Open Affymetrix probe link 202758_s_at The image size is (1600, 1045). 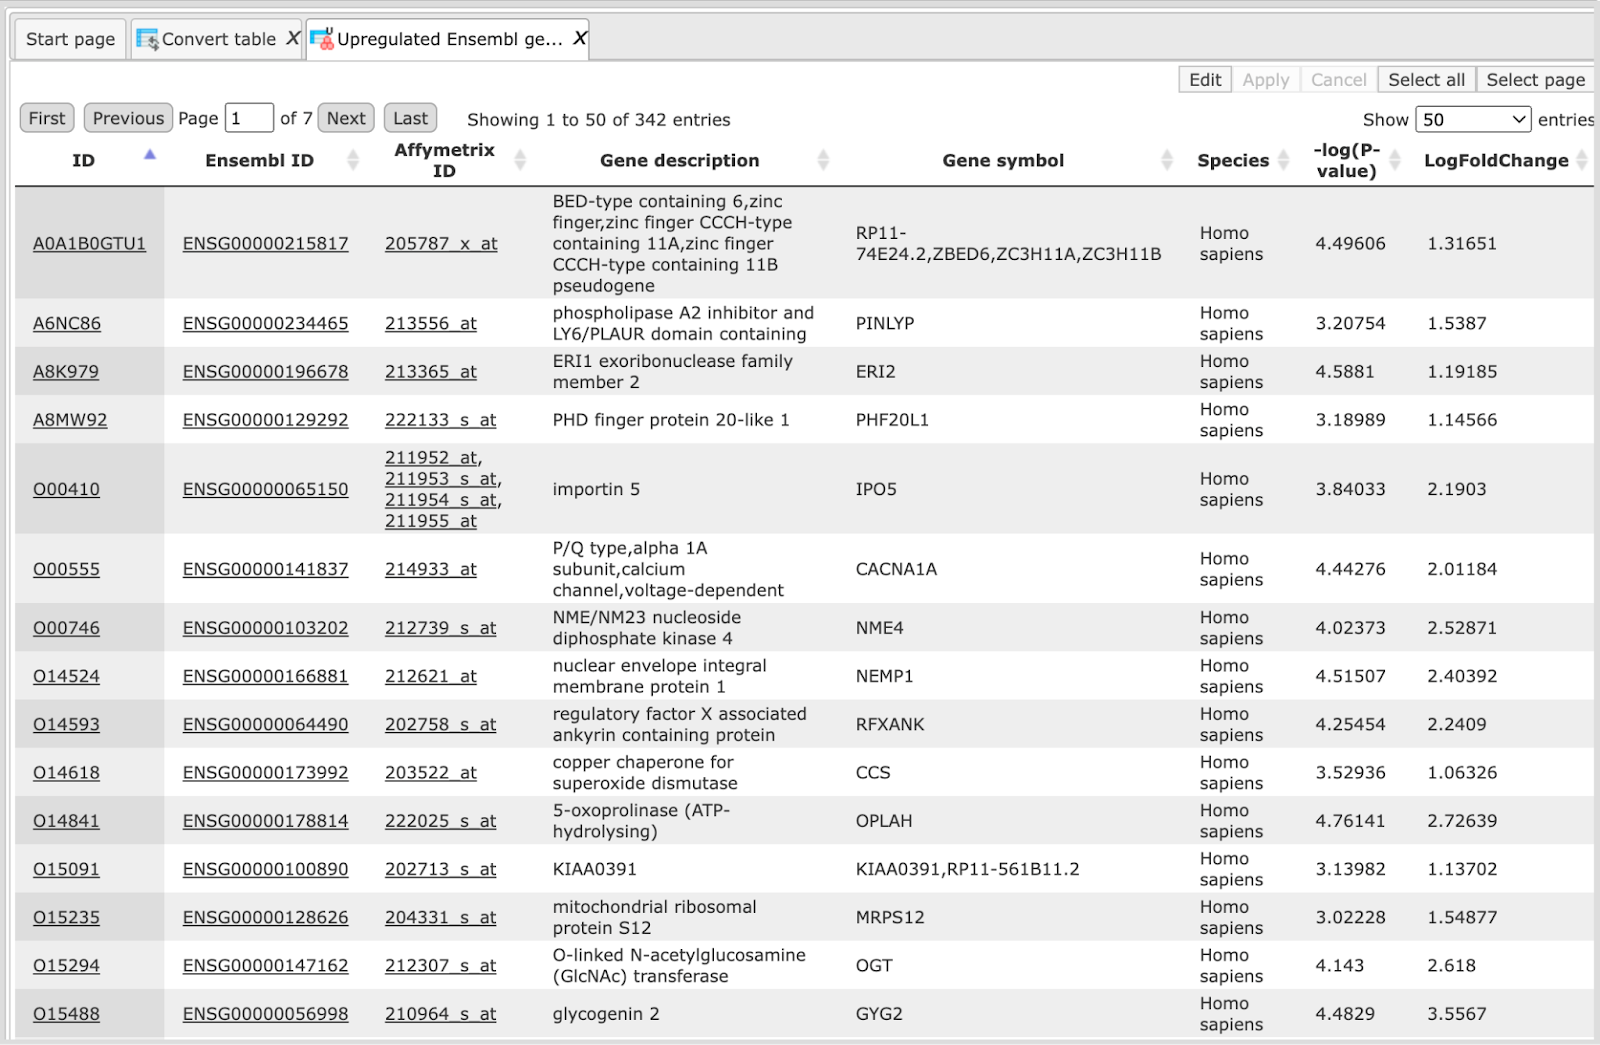point(441,724)
